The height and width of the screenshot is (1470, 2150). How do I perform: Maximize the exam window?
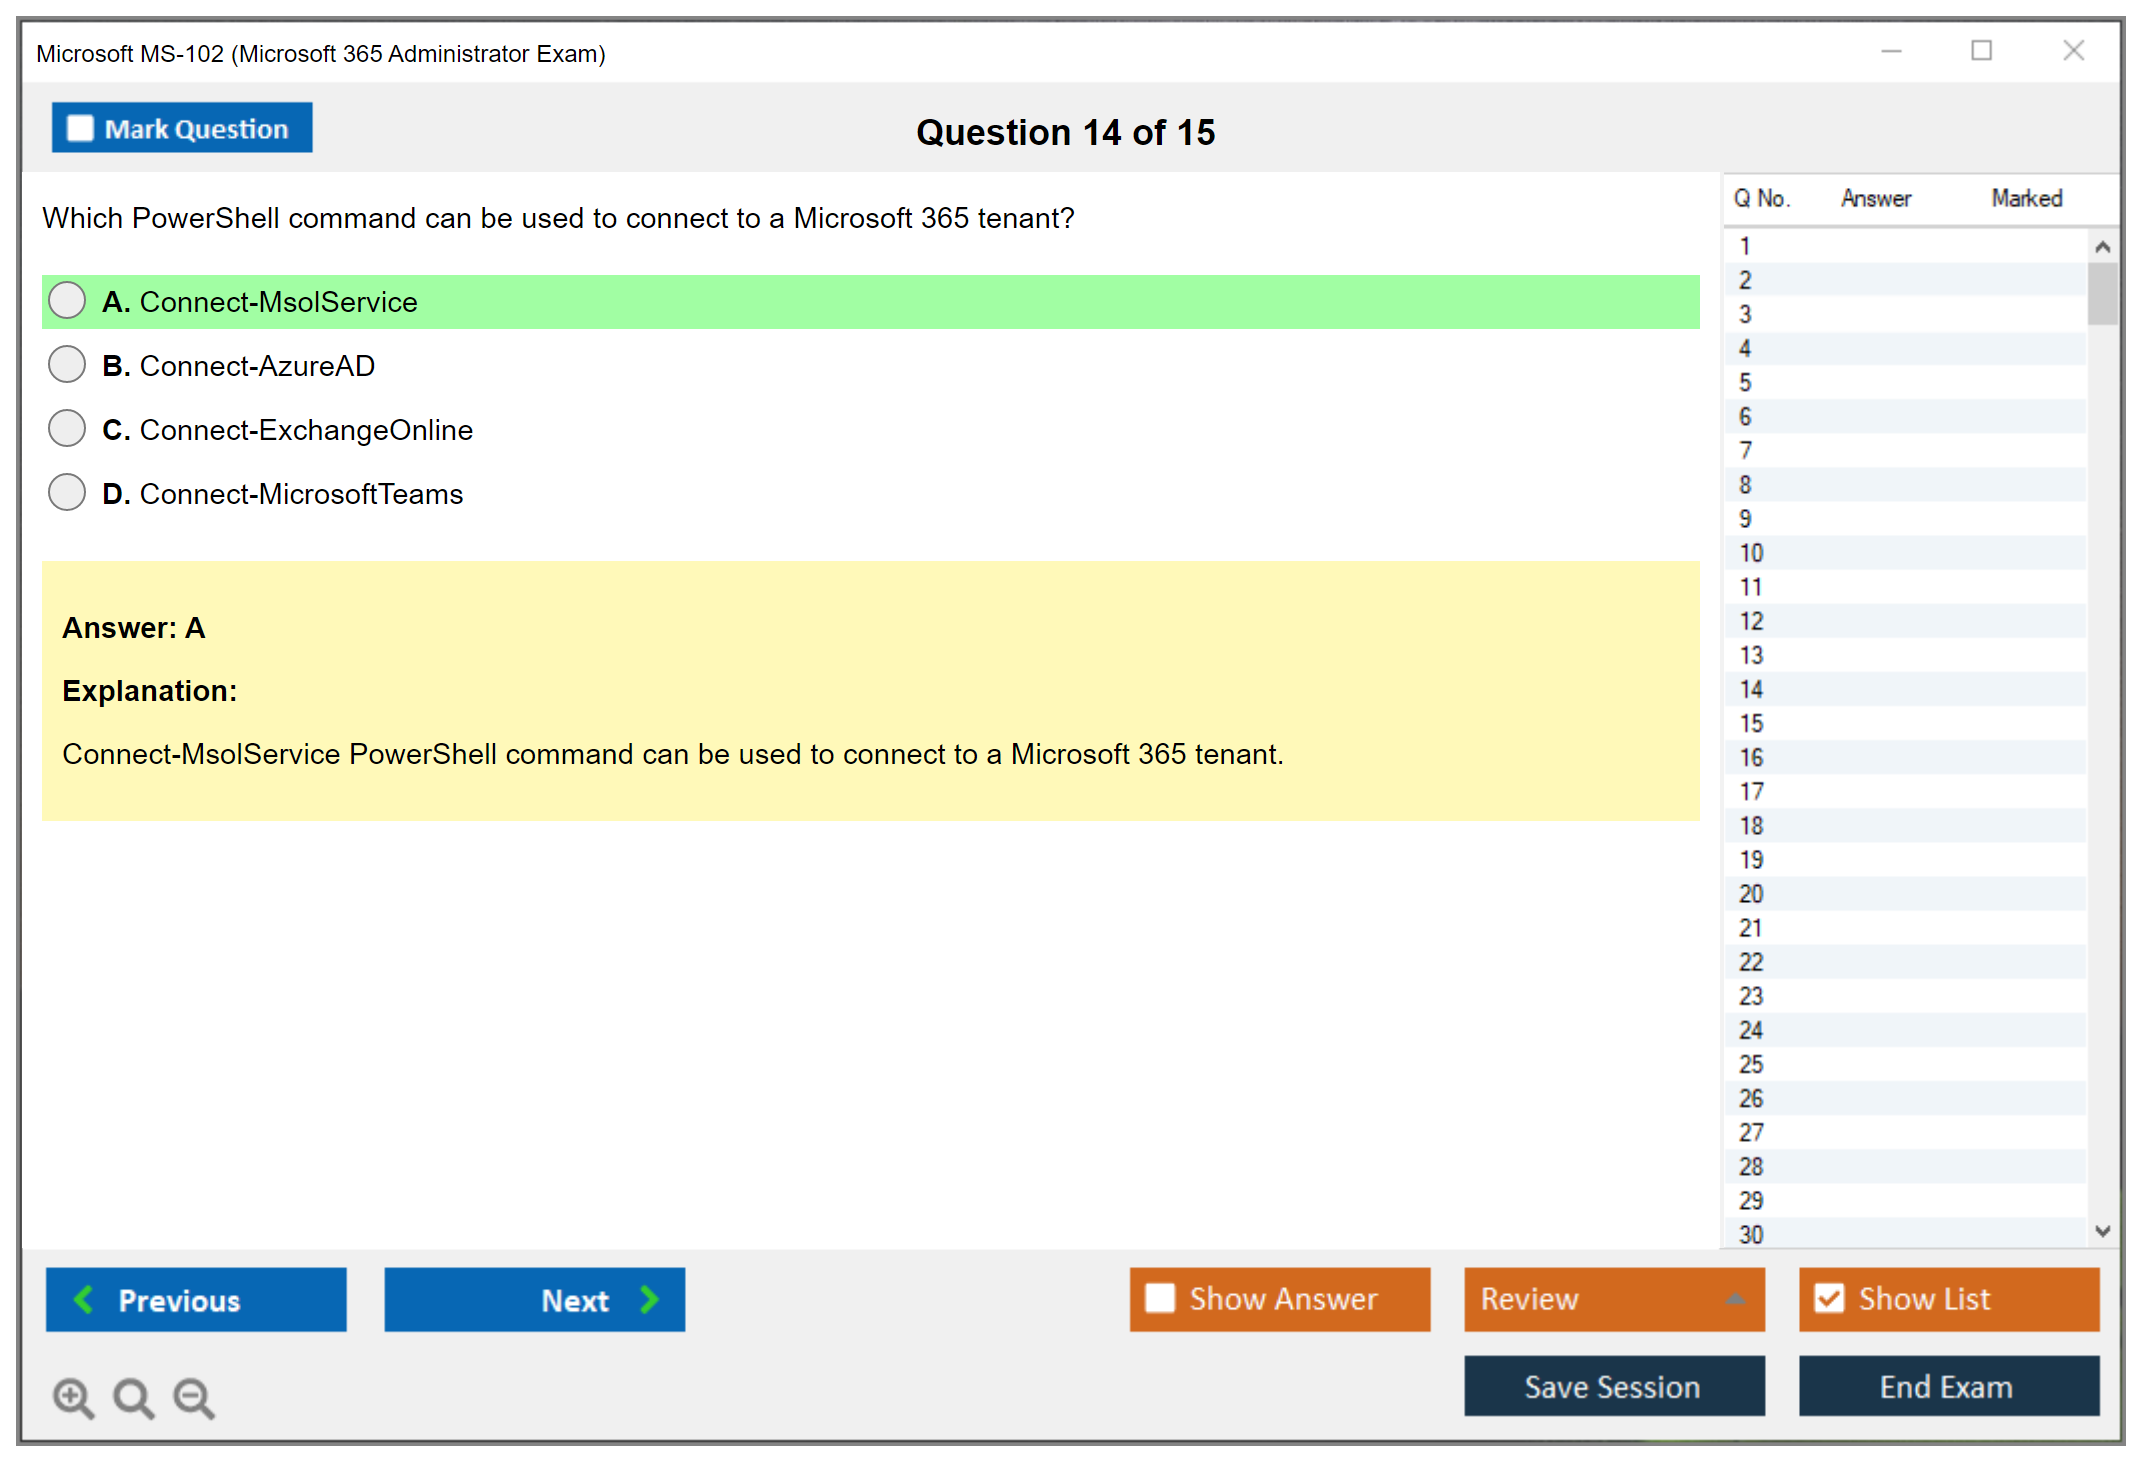pos(1981,51)
